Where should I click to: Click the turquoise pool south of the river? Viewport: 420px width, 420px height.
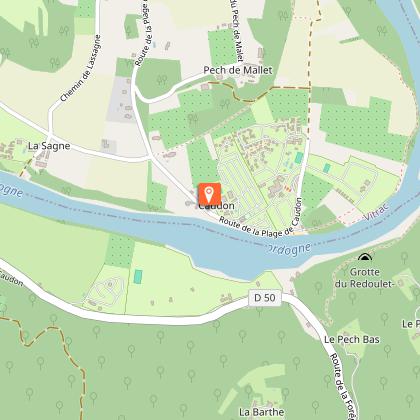point(138,277)
